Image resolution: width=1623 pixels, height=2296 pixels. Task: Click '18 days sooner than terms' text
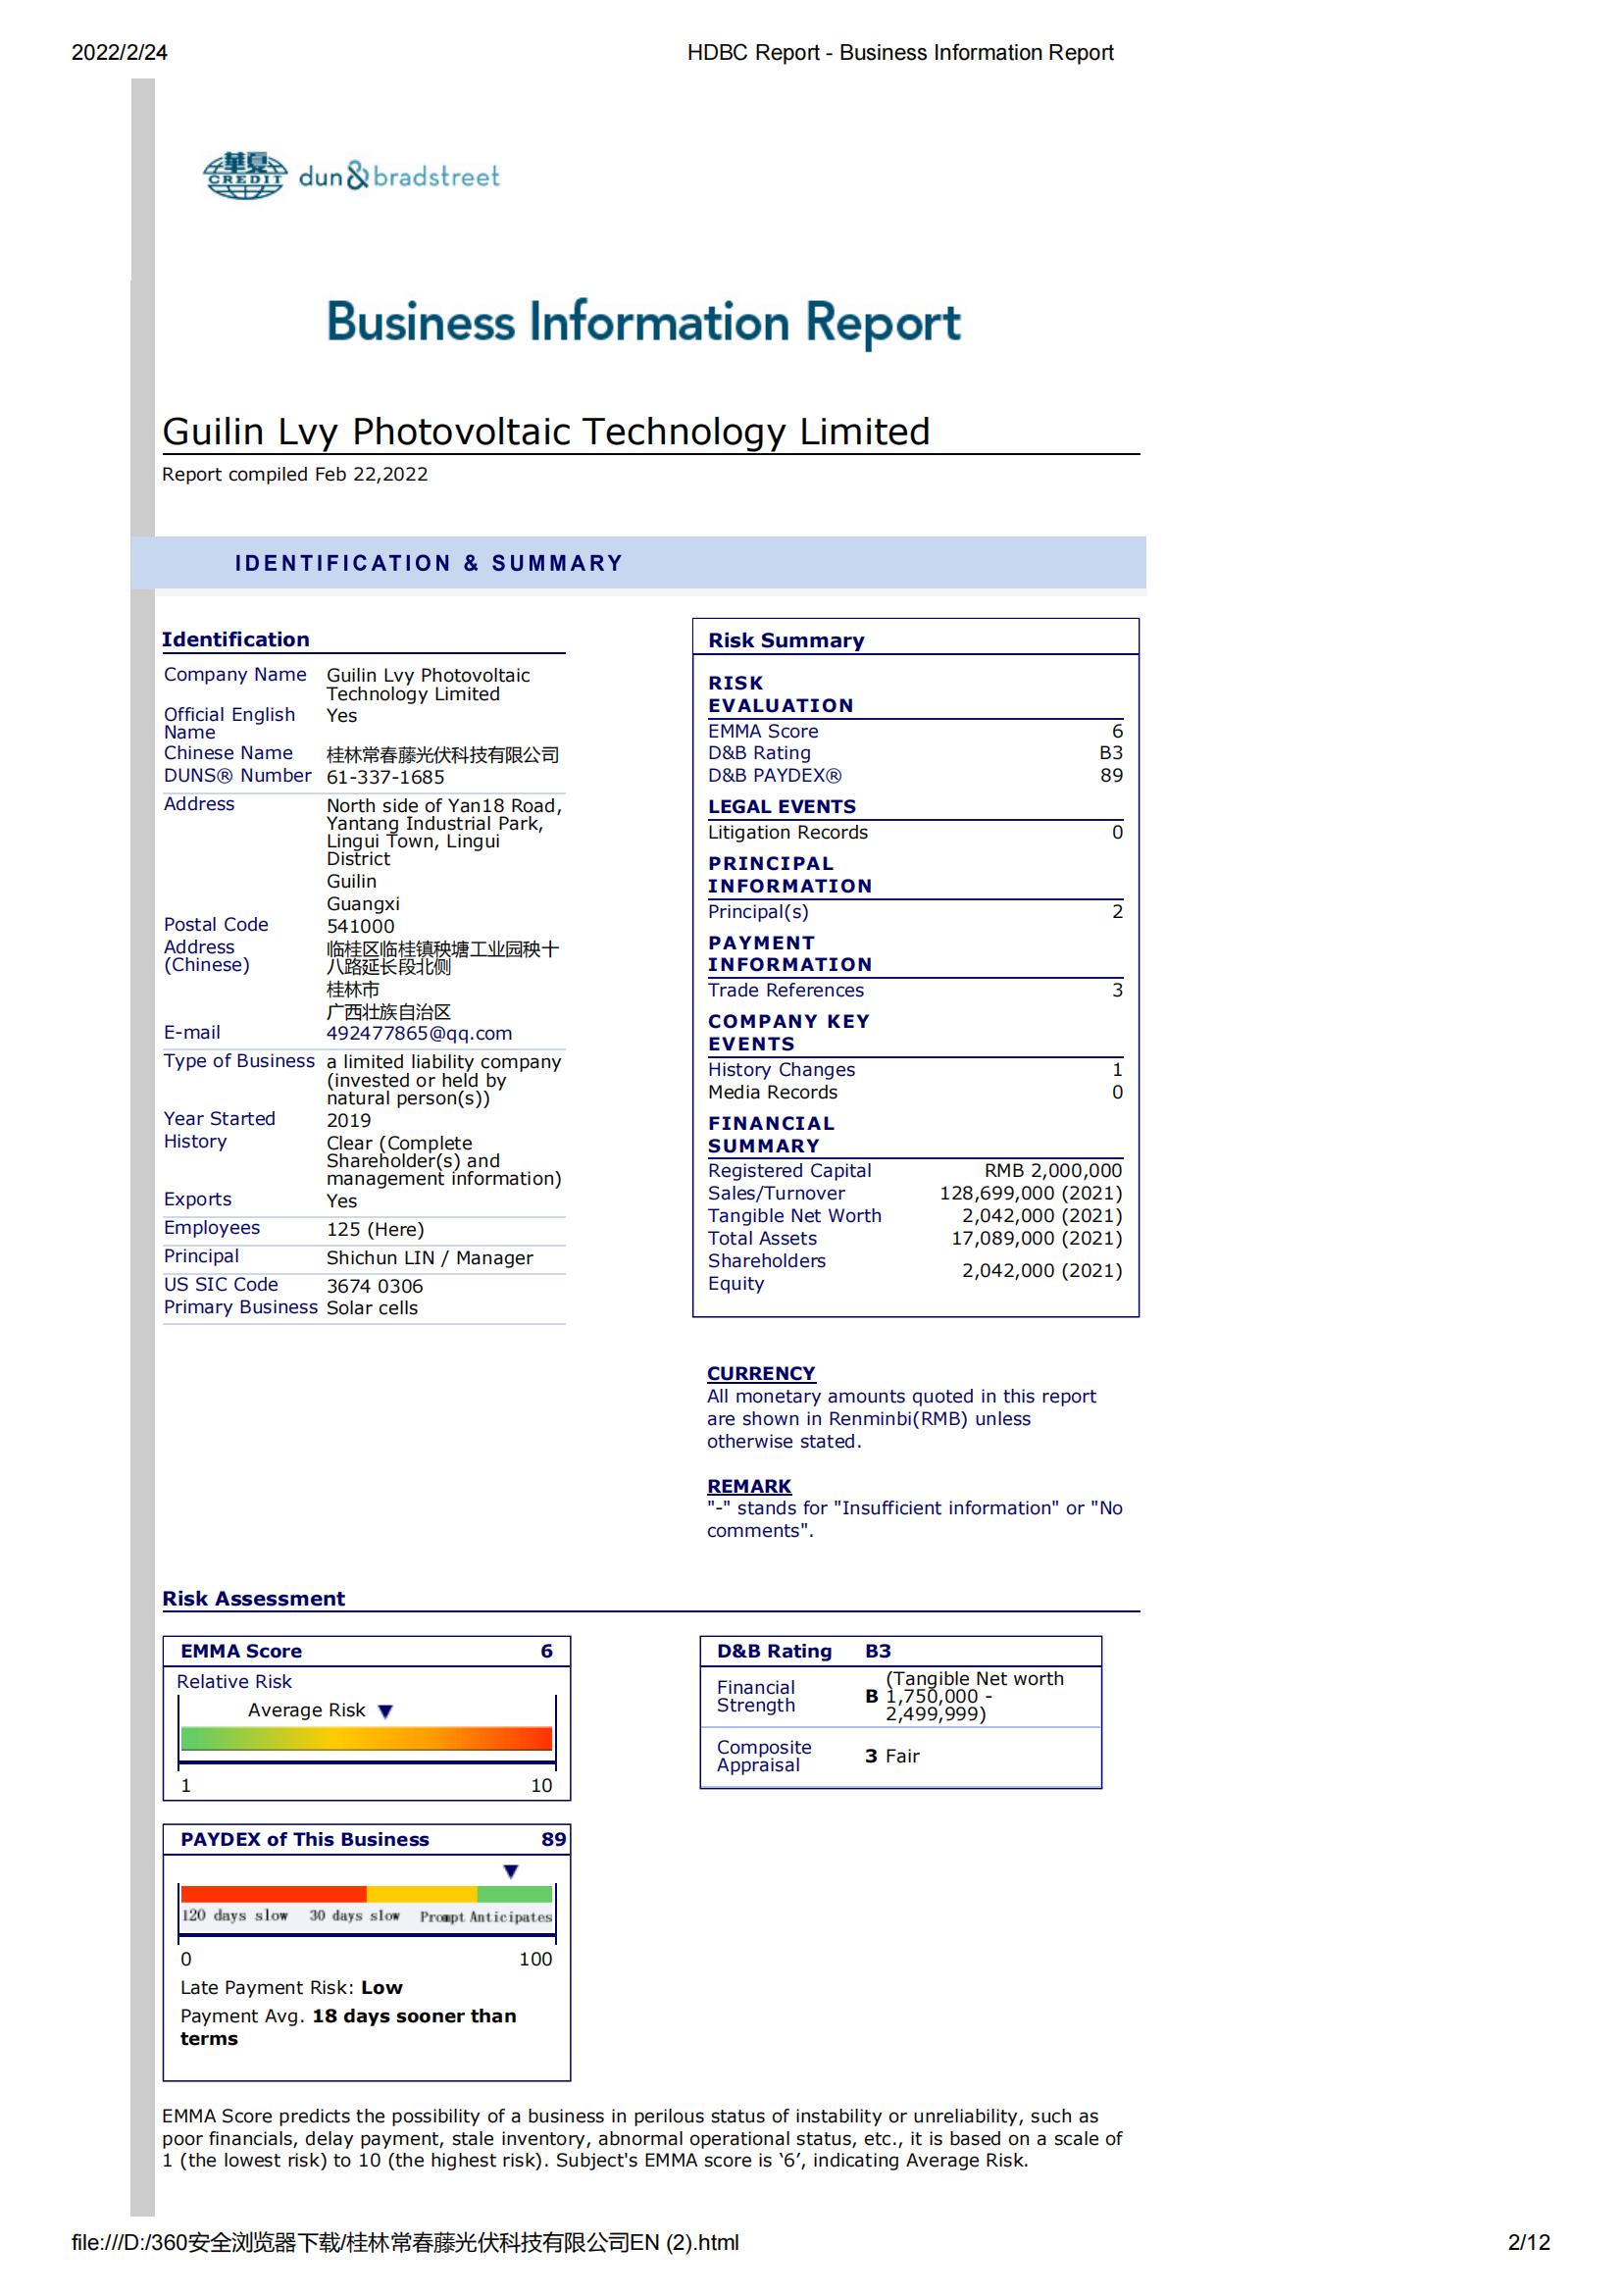(348, 2027)
